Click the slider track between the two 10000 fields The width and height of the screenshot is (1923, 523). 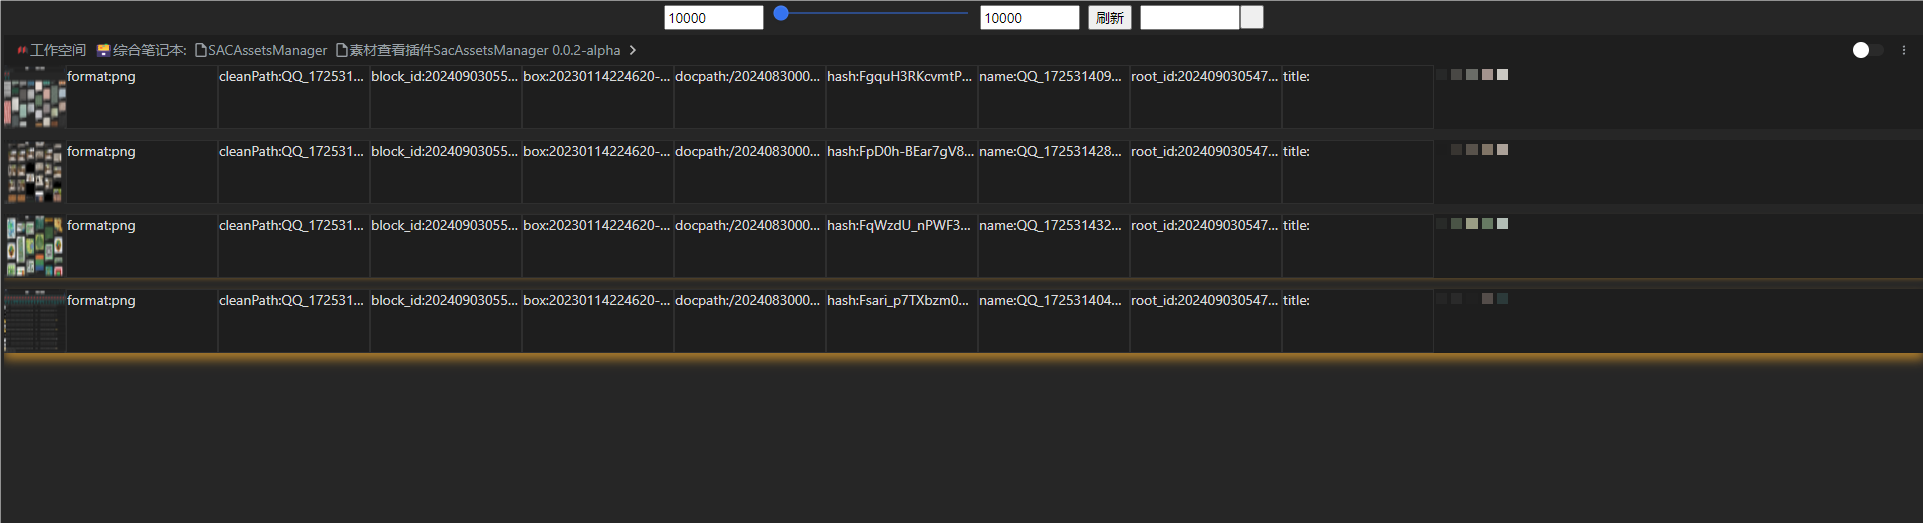coord(871,13)
